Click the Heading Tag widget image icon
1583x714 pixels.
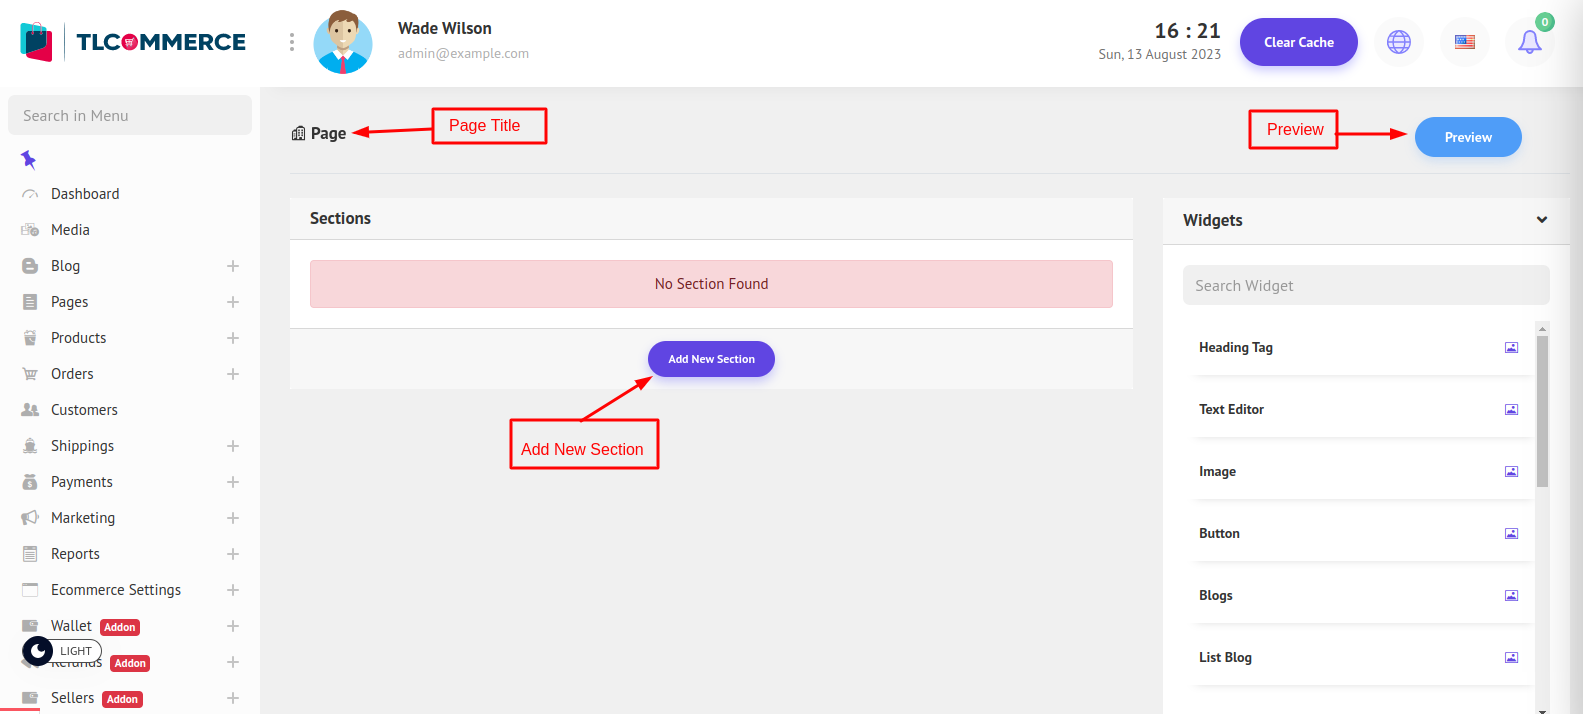tap(1511, 348)
